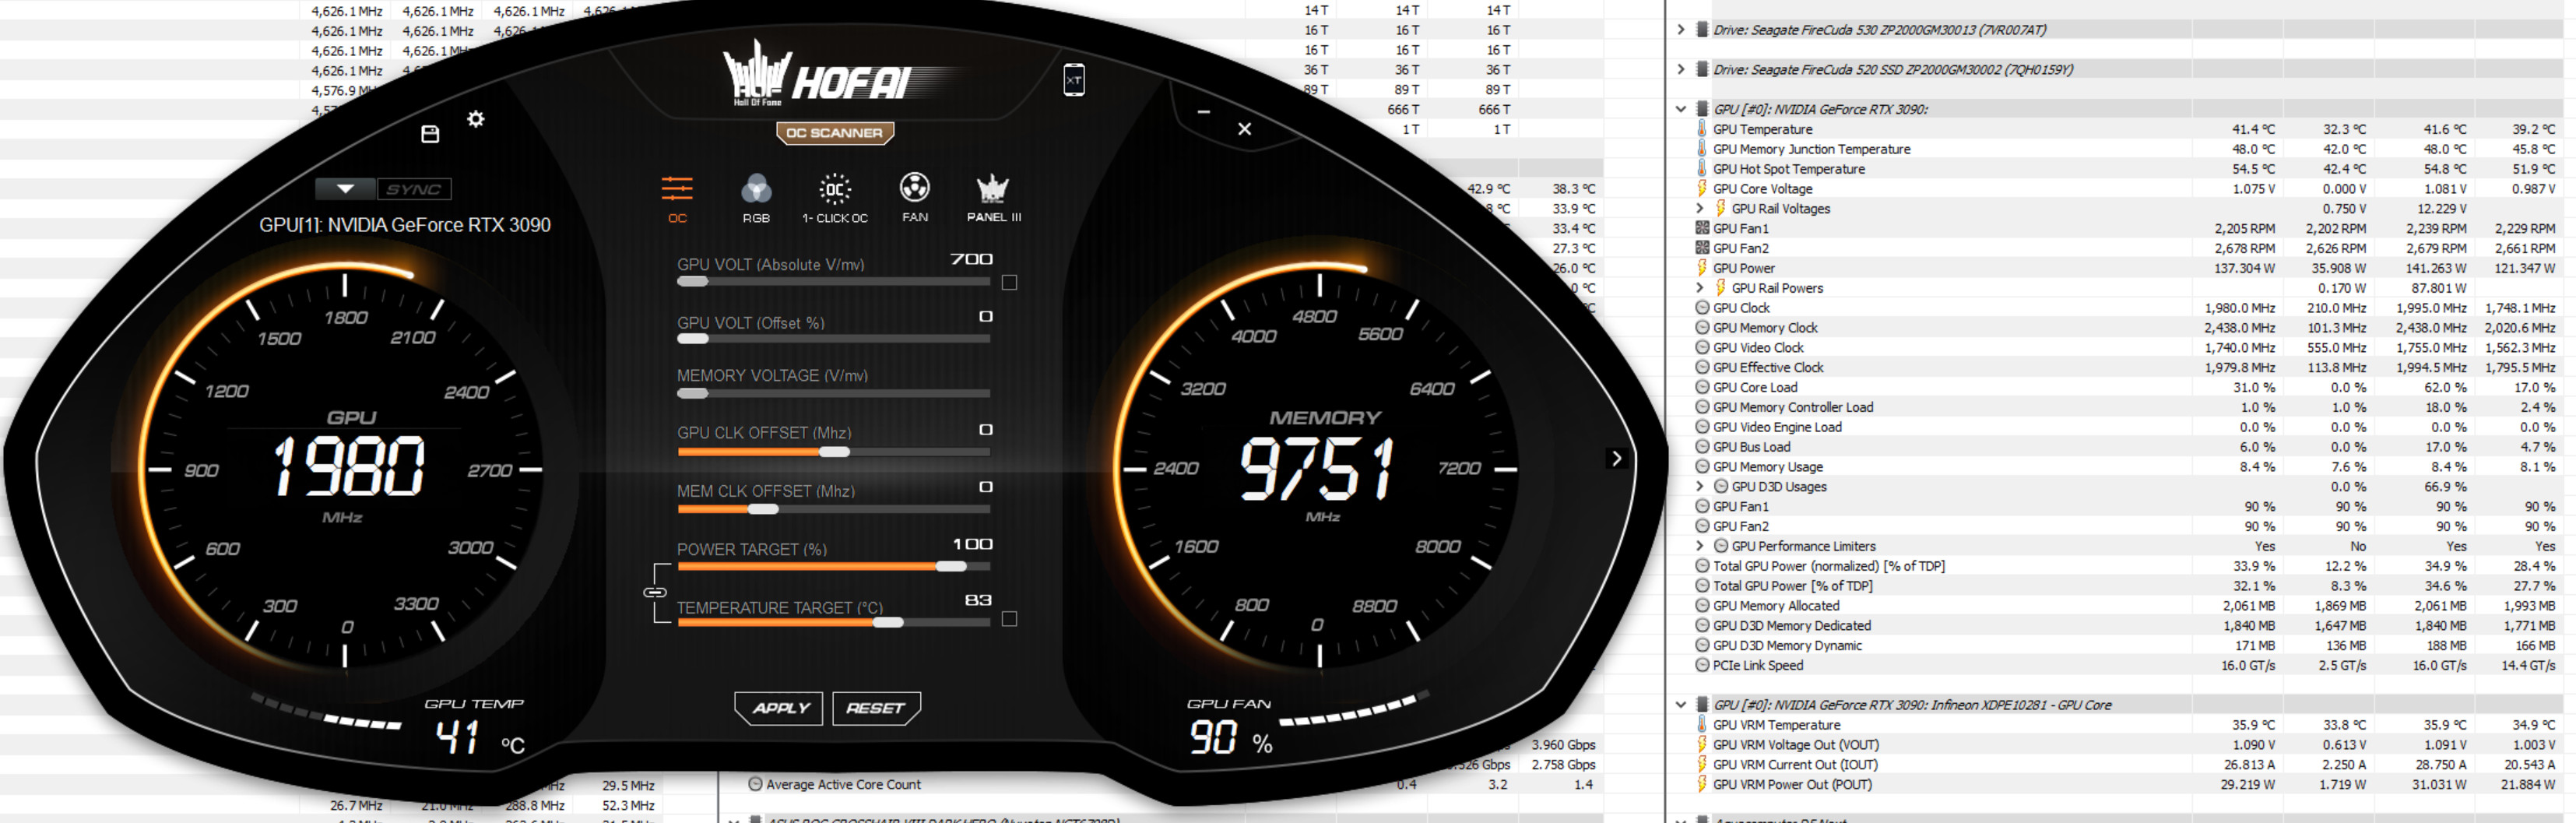Expand the Seagate FireCuda 530 drive node

pos(1681,30)
